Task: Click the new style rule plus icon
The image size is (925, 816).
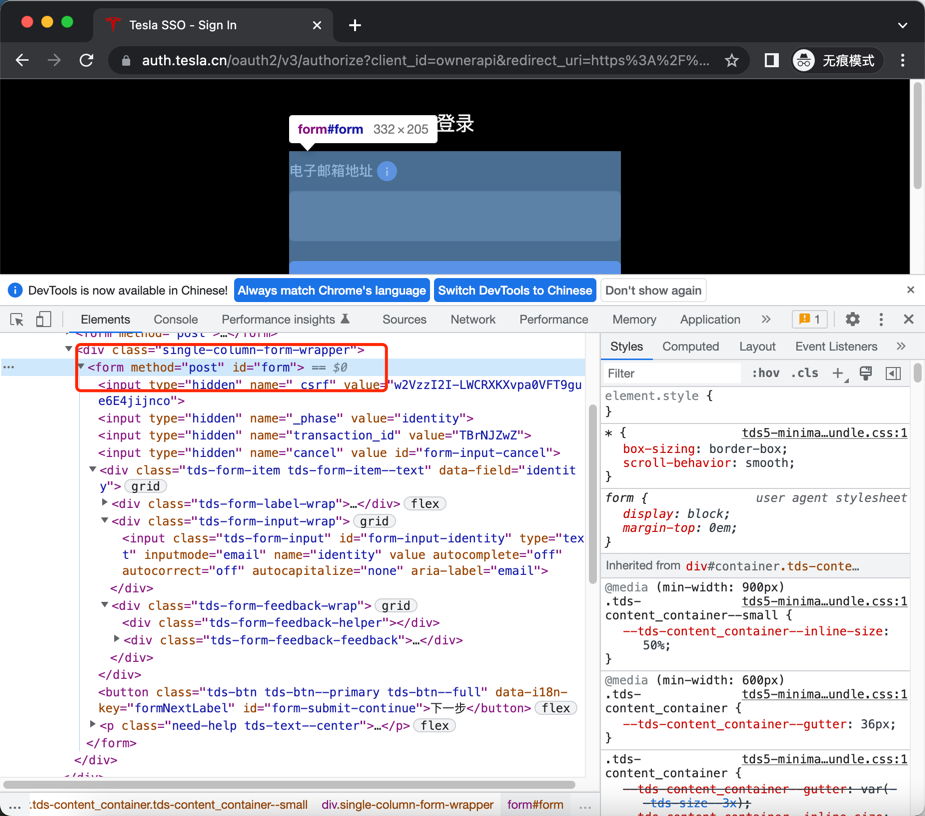Action: [838, 373]
